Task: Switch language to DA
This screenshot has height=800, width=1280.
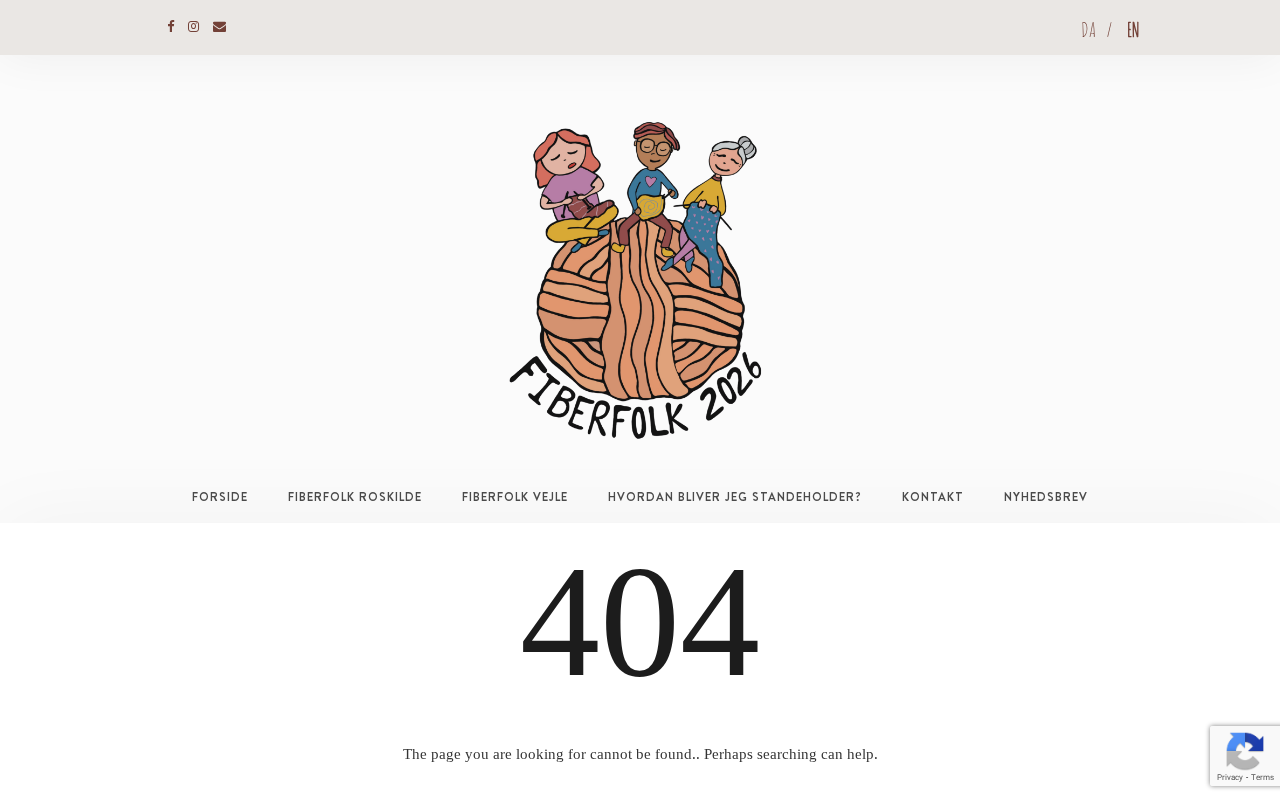Action: [x=1088, y=30]
